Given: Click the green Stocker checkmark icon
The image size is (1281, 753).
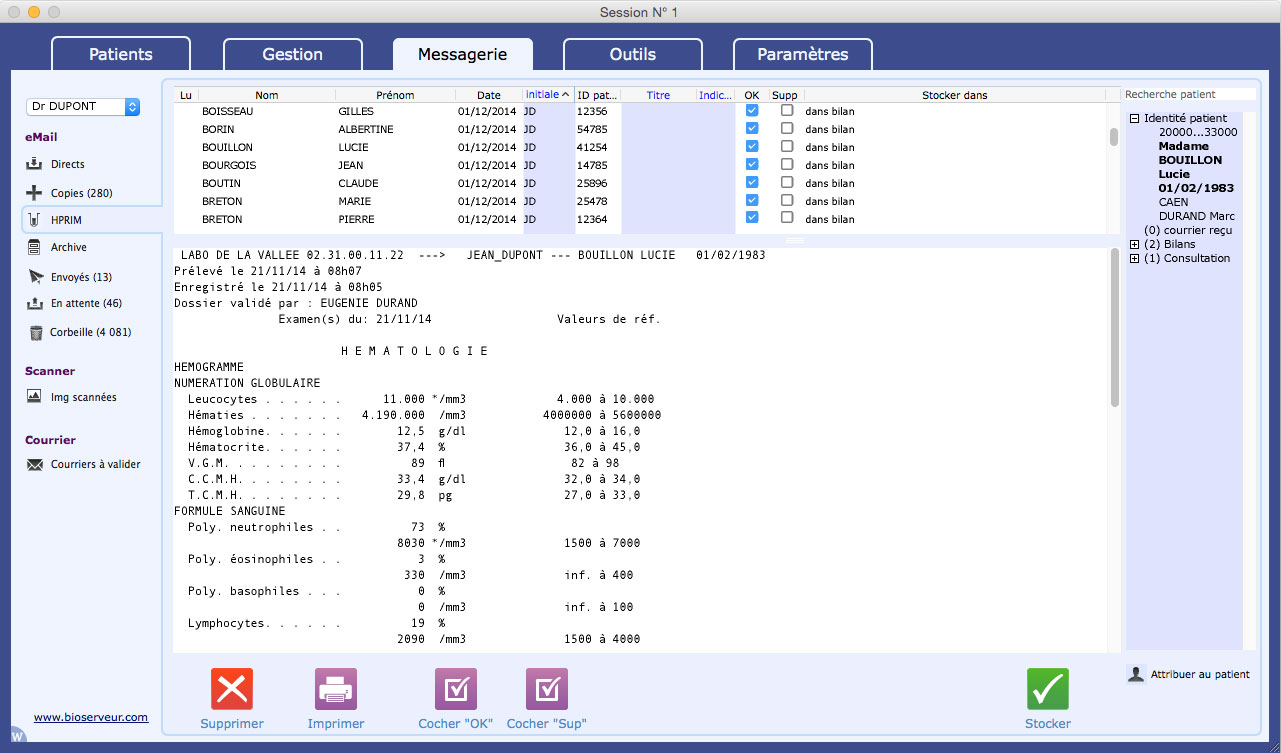Looking at the screenshot, I should coord(1048,689).
